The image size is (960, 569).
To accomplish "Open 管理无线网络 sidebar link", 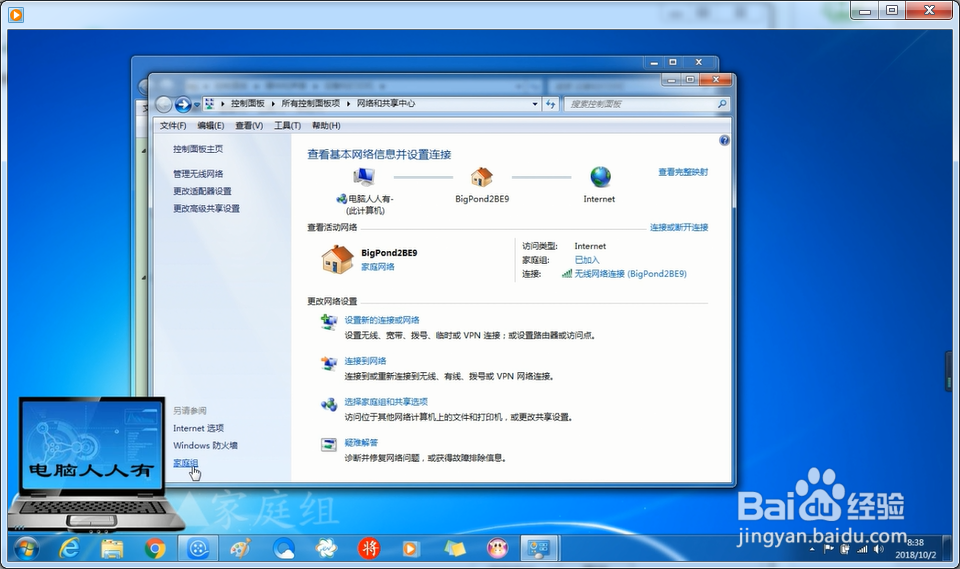I will coord(198,174).
